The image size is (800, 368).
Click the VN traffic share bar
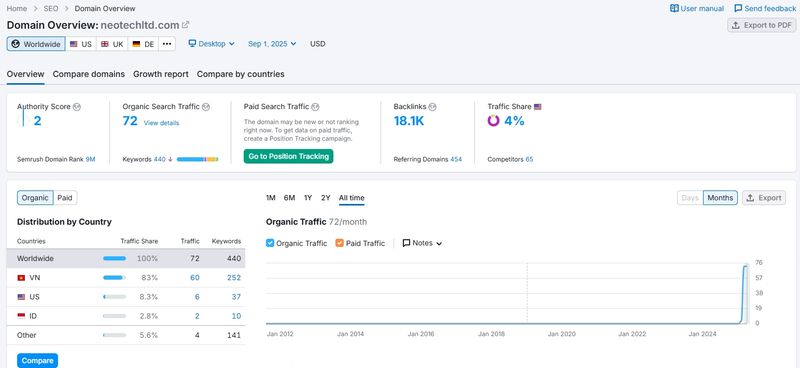pos(114,278)
